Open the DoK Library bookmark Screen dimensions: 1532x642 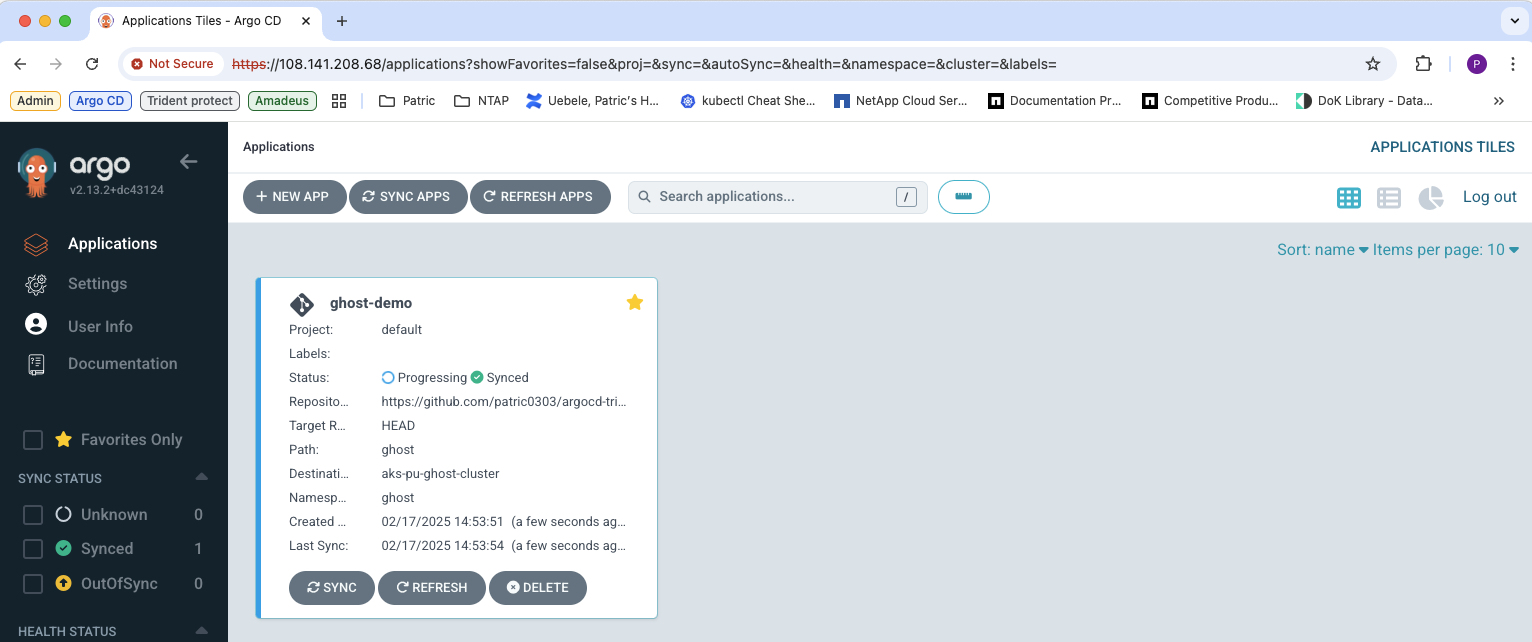click(x=1364, y=101)
